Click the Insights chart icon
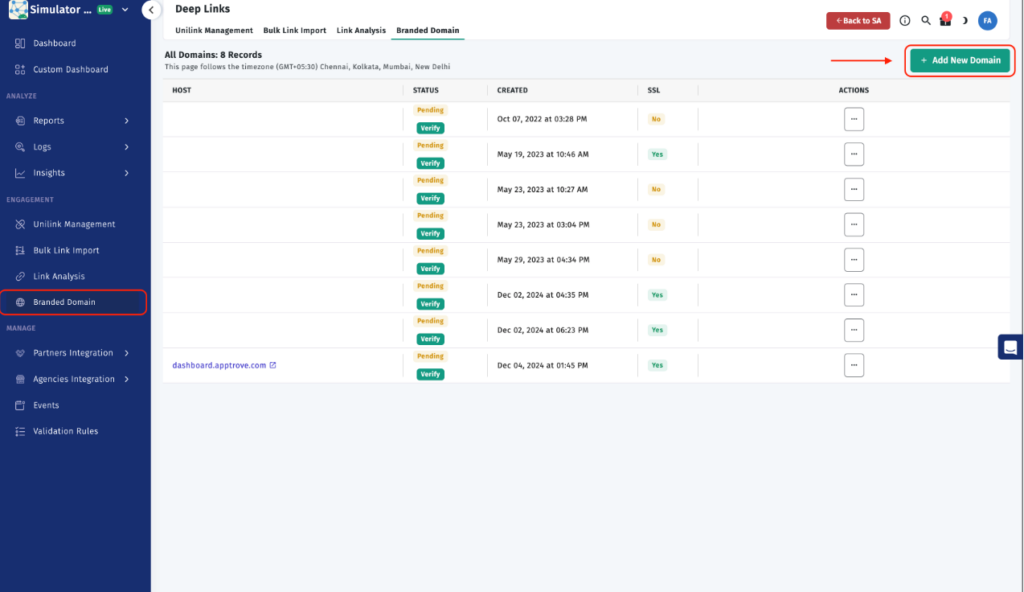Viewport: 1024px width, 592px height. tap(20, 173)
